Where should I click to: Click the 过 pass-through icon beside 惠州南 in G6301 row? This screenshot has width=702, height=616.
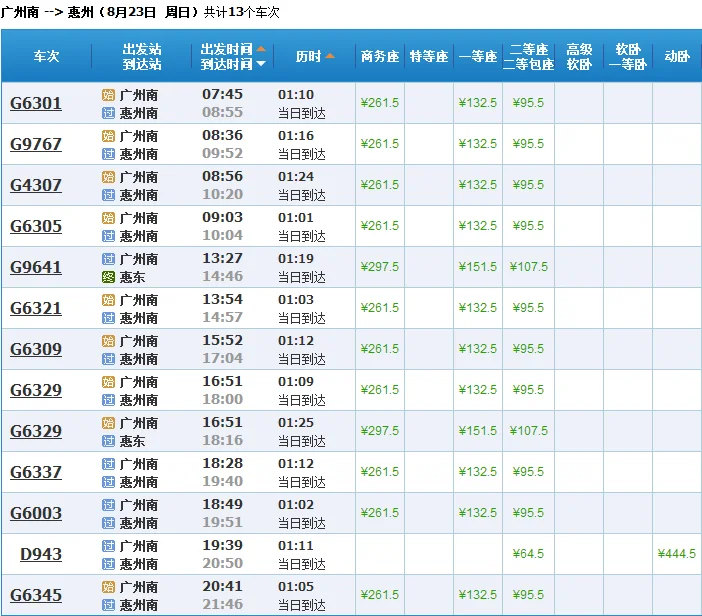108,113
